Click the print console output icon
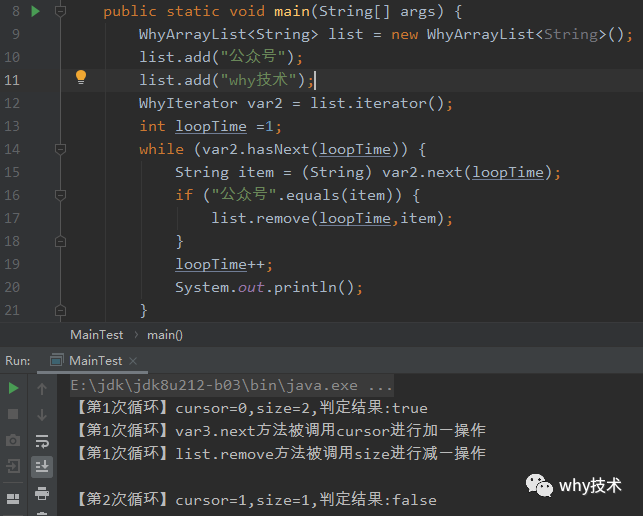This screenshot has height=516, width=643. pos(42,492)
